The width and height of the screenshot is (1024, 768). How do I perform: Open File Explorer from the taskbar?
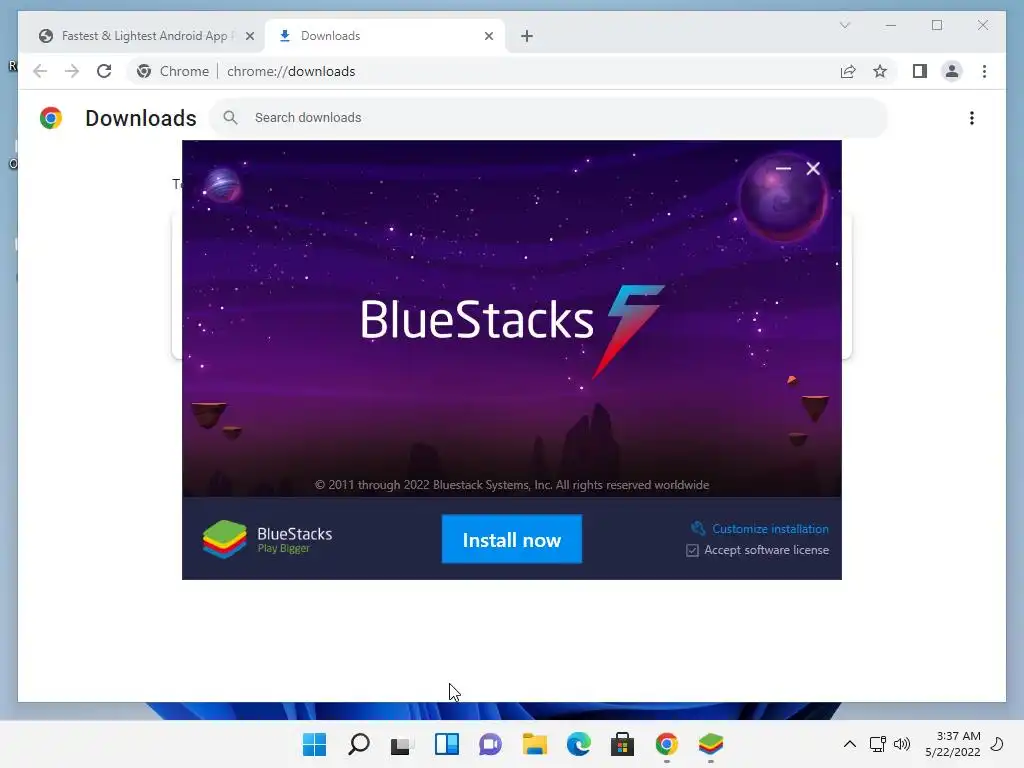tap(535, 744)
